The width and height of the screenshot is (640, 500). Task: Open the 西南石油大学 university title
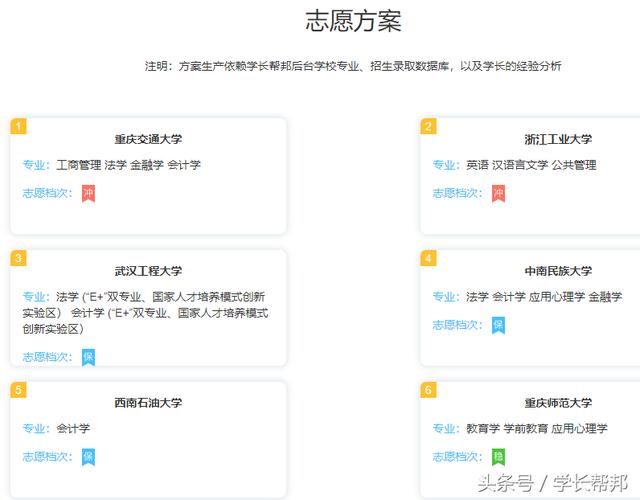[148, 403]
